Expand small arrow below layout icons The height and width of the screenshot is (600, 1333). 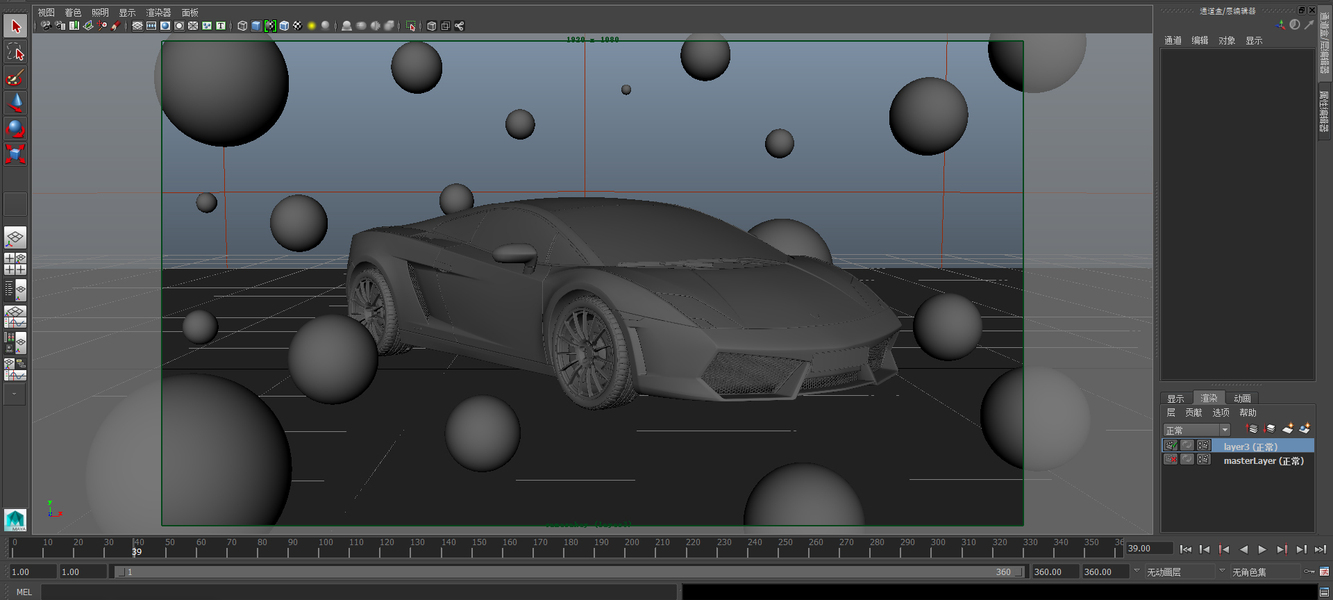pyautogui.click(x=15, y=394)
